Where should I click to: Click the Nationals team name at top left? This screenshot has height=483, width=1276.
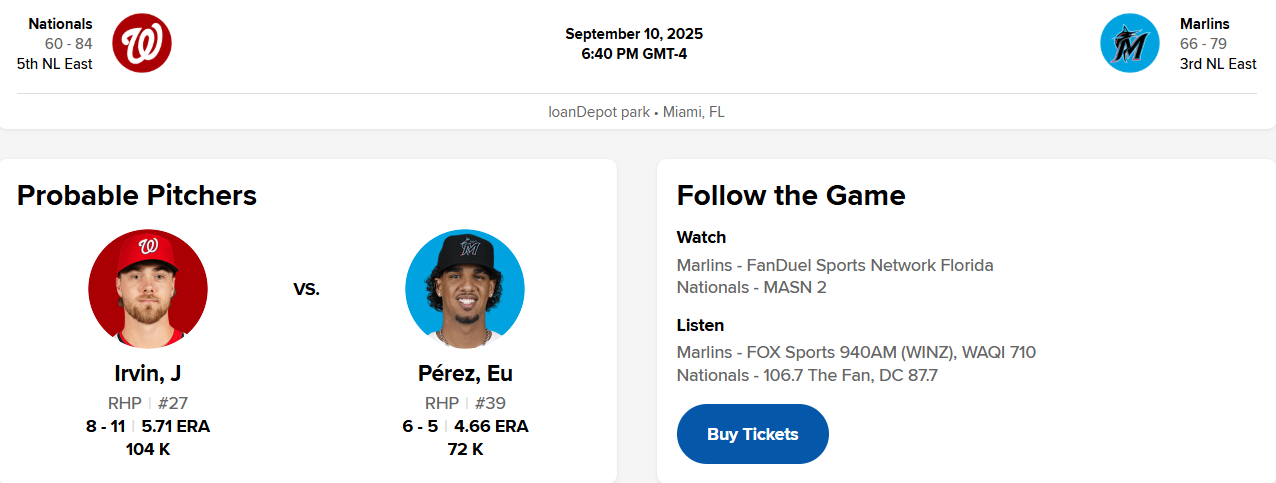tap(60, 23)
